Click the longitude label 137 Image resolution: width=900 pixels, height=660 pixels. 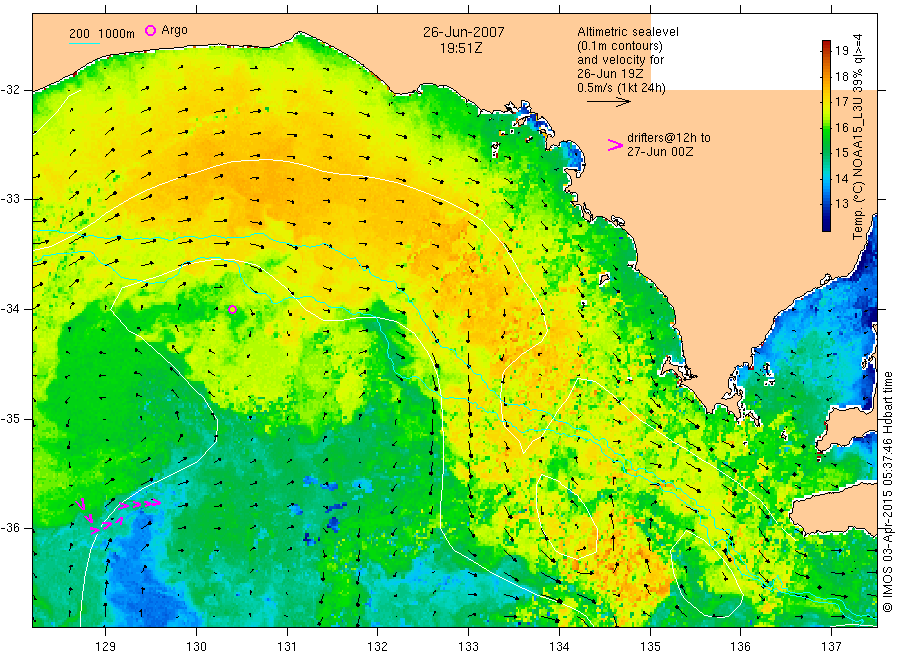click(831, 646)
